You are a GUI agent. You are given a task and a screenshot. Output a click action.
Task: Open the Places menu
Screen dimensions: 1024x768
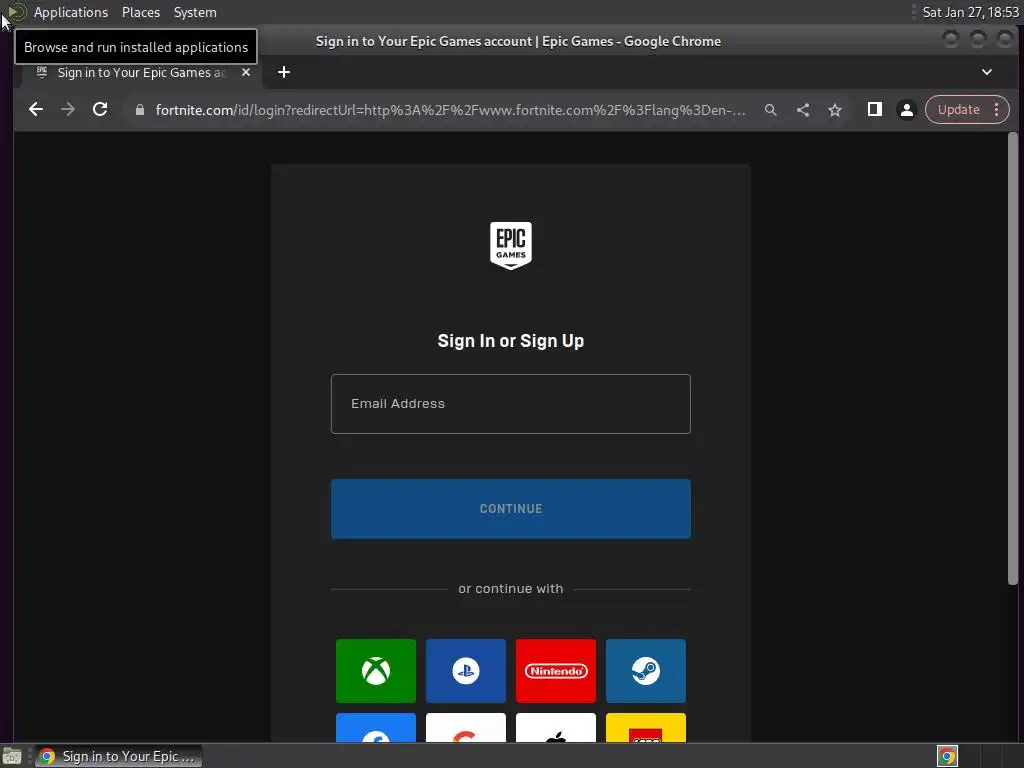coord(140,12)
